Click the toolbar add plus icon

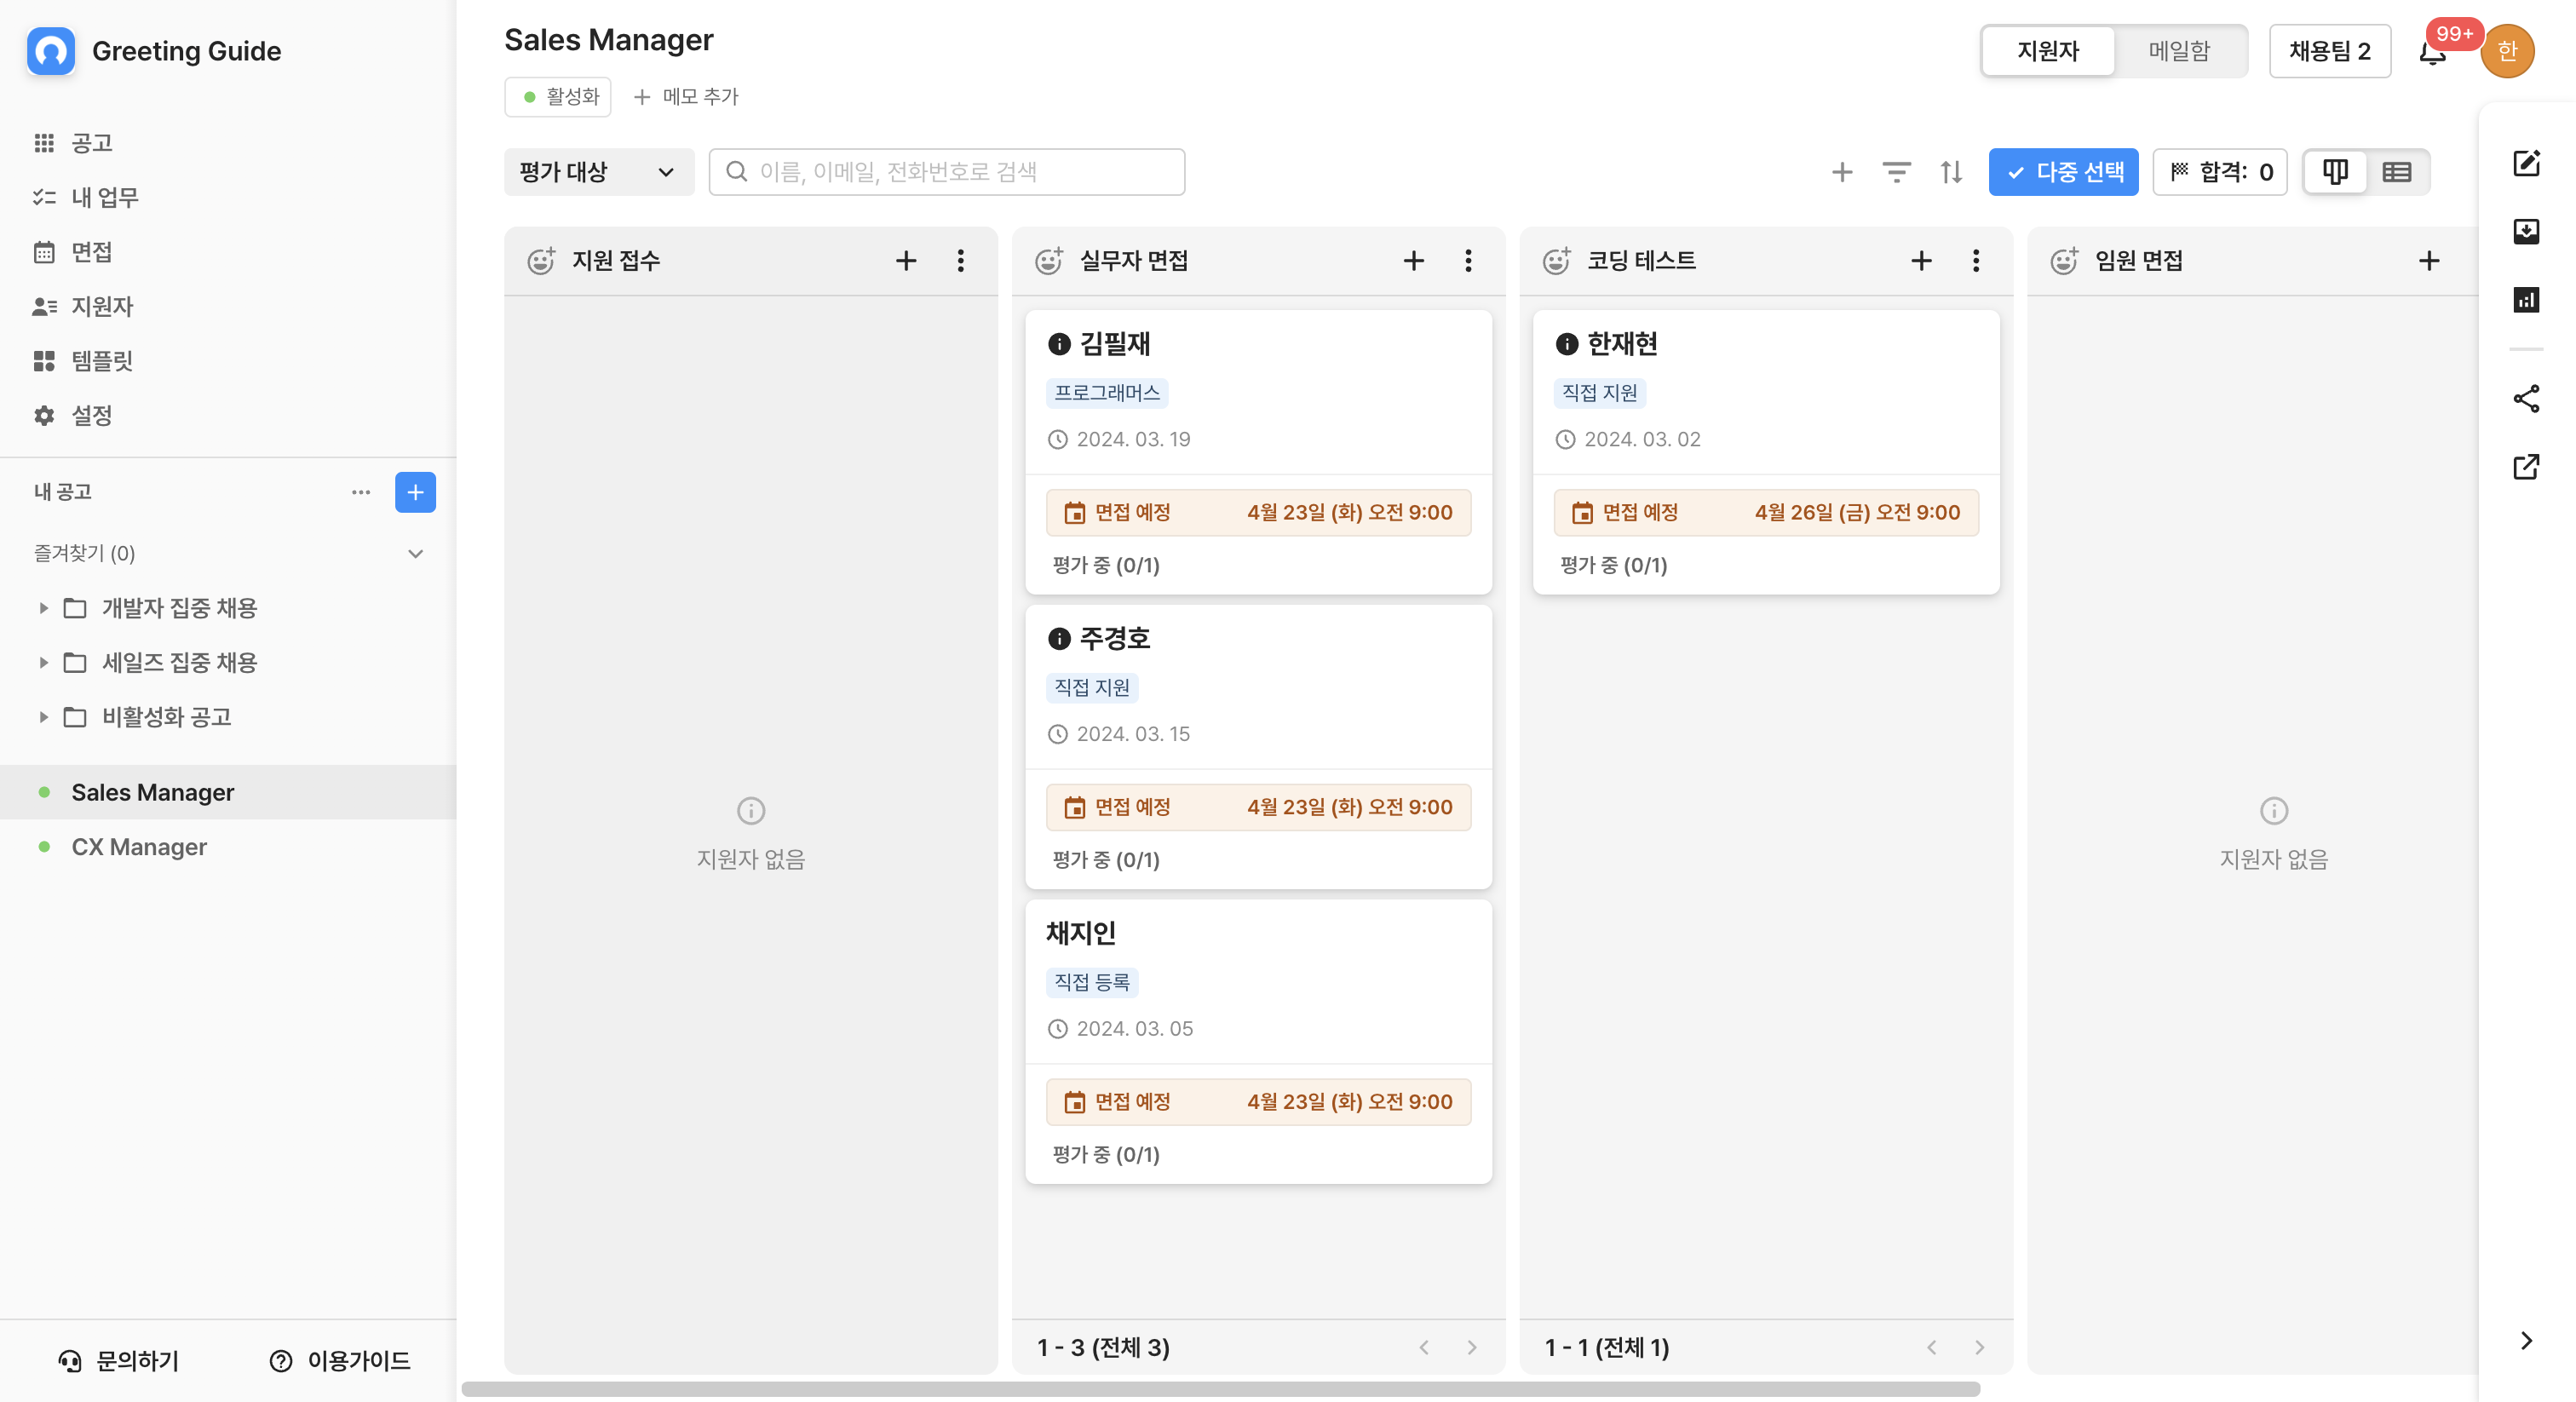click(1842, 172)
